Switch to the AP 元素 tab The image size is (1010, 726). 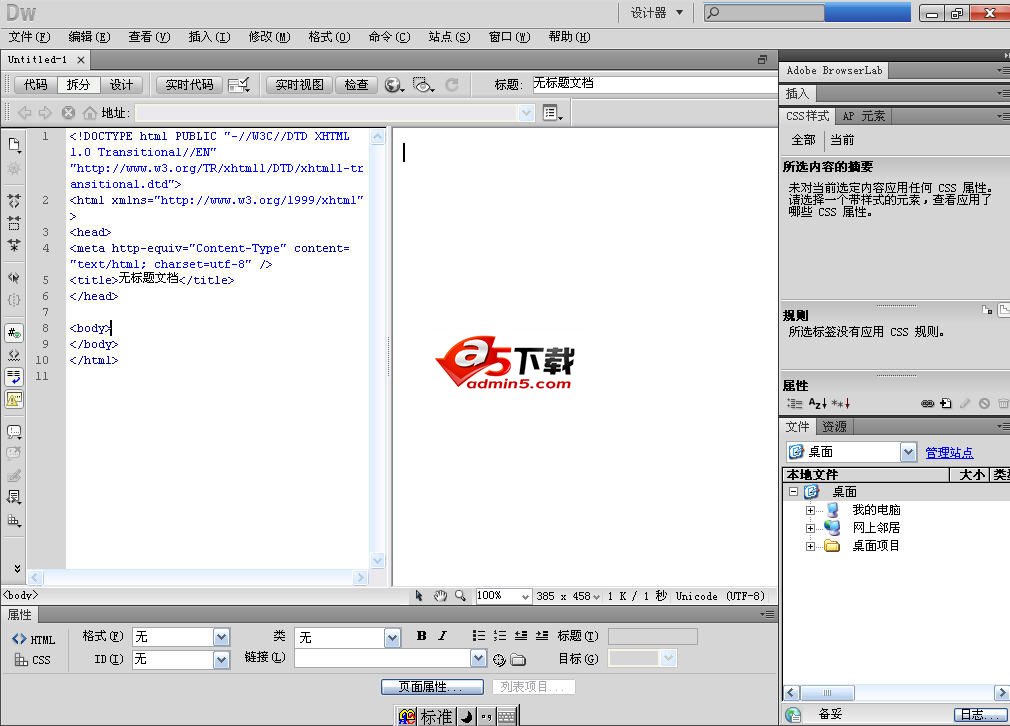point(863,116)
